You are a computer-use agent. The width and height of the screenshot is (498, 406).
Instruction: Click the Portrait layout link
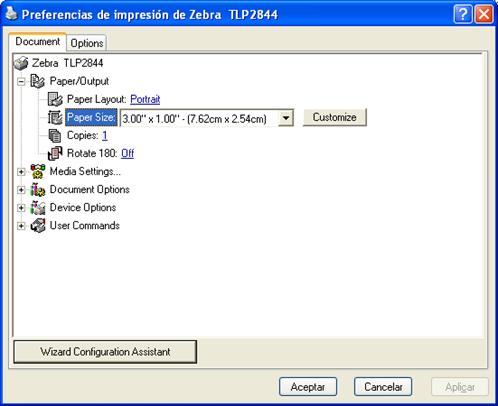(x=145, y=99)
